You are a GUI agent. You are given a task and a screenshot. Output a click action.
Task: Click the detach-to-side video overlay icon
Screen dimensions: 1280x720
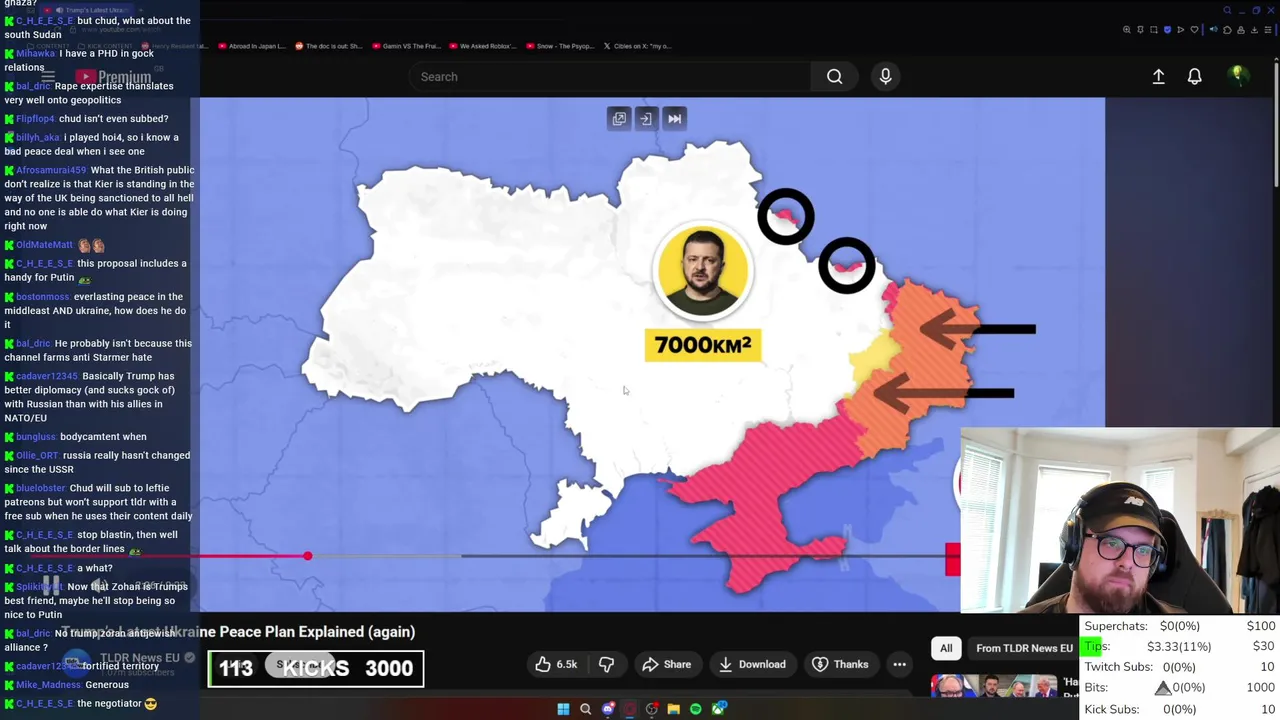[646, 118]
